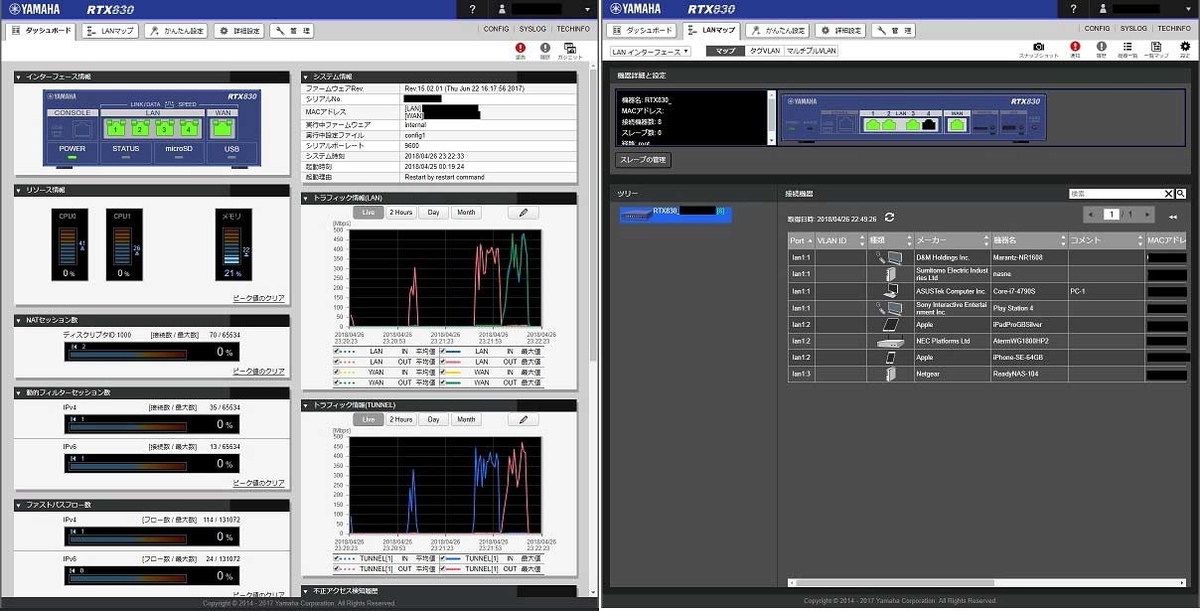This screenshot has height=611, width=1200.
Task: Click gray history icon in LAN map toolbar
Action: click(x=1101, y=46)
